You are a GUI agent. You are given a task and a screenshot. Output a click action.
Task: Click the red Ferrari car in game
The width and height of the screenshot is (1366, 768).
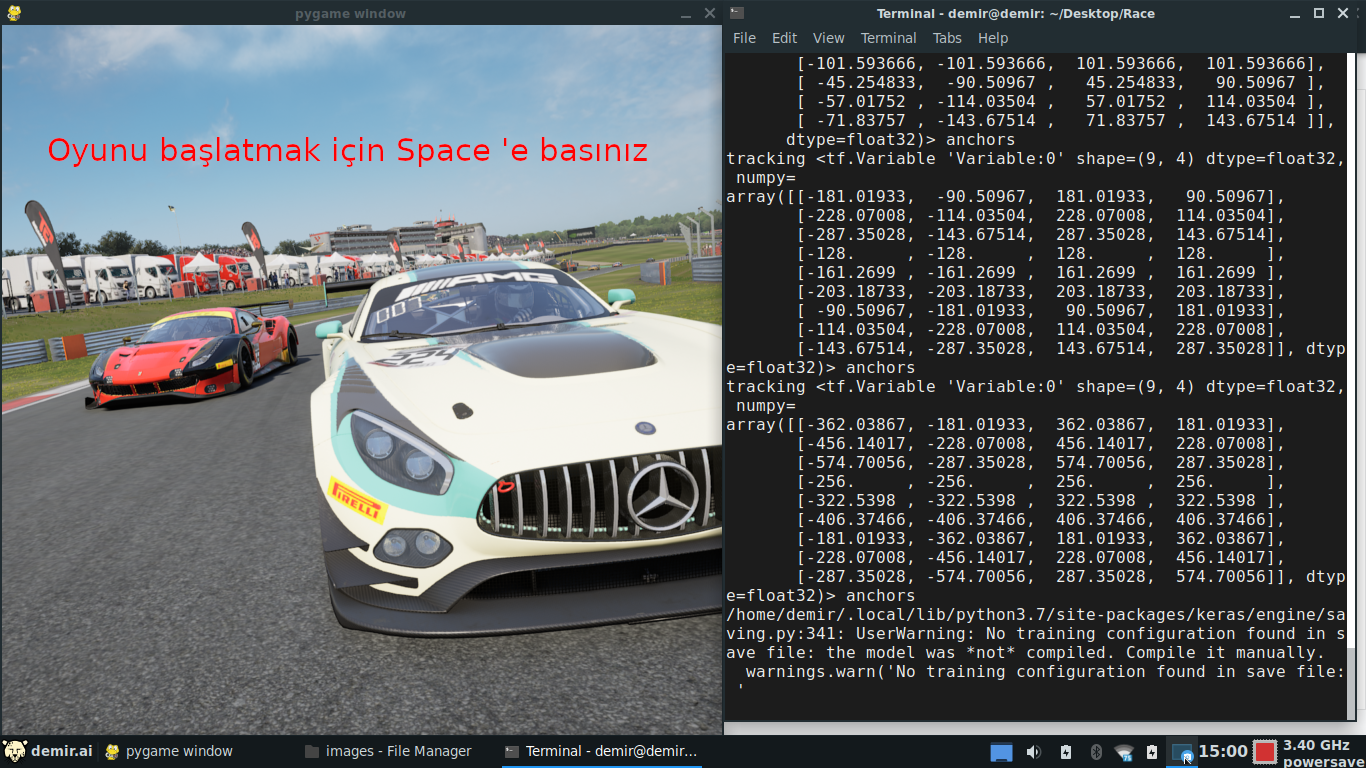192,357
